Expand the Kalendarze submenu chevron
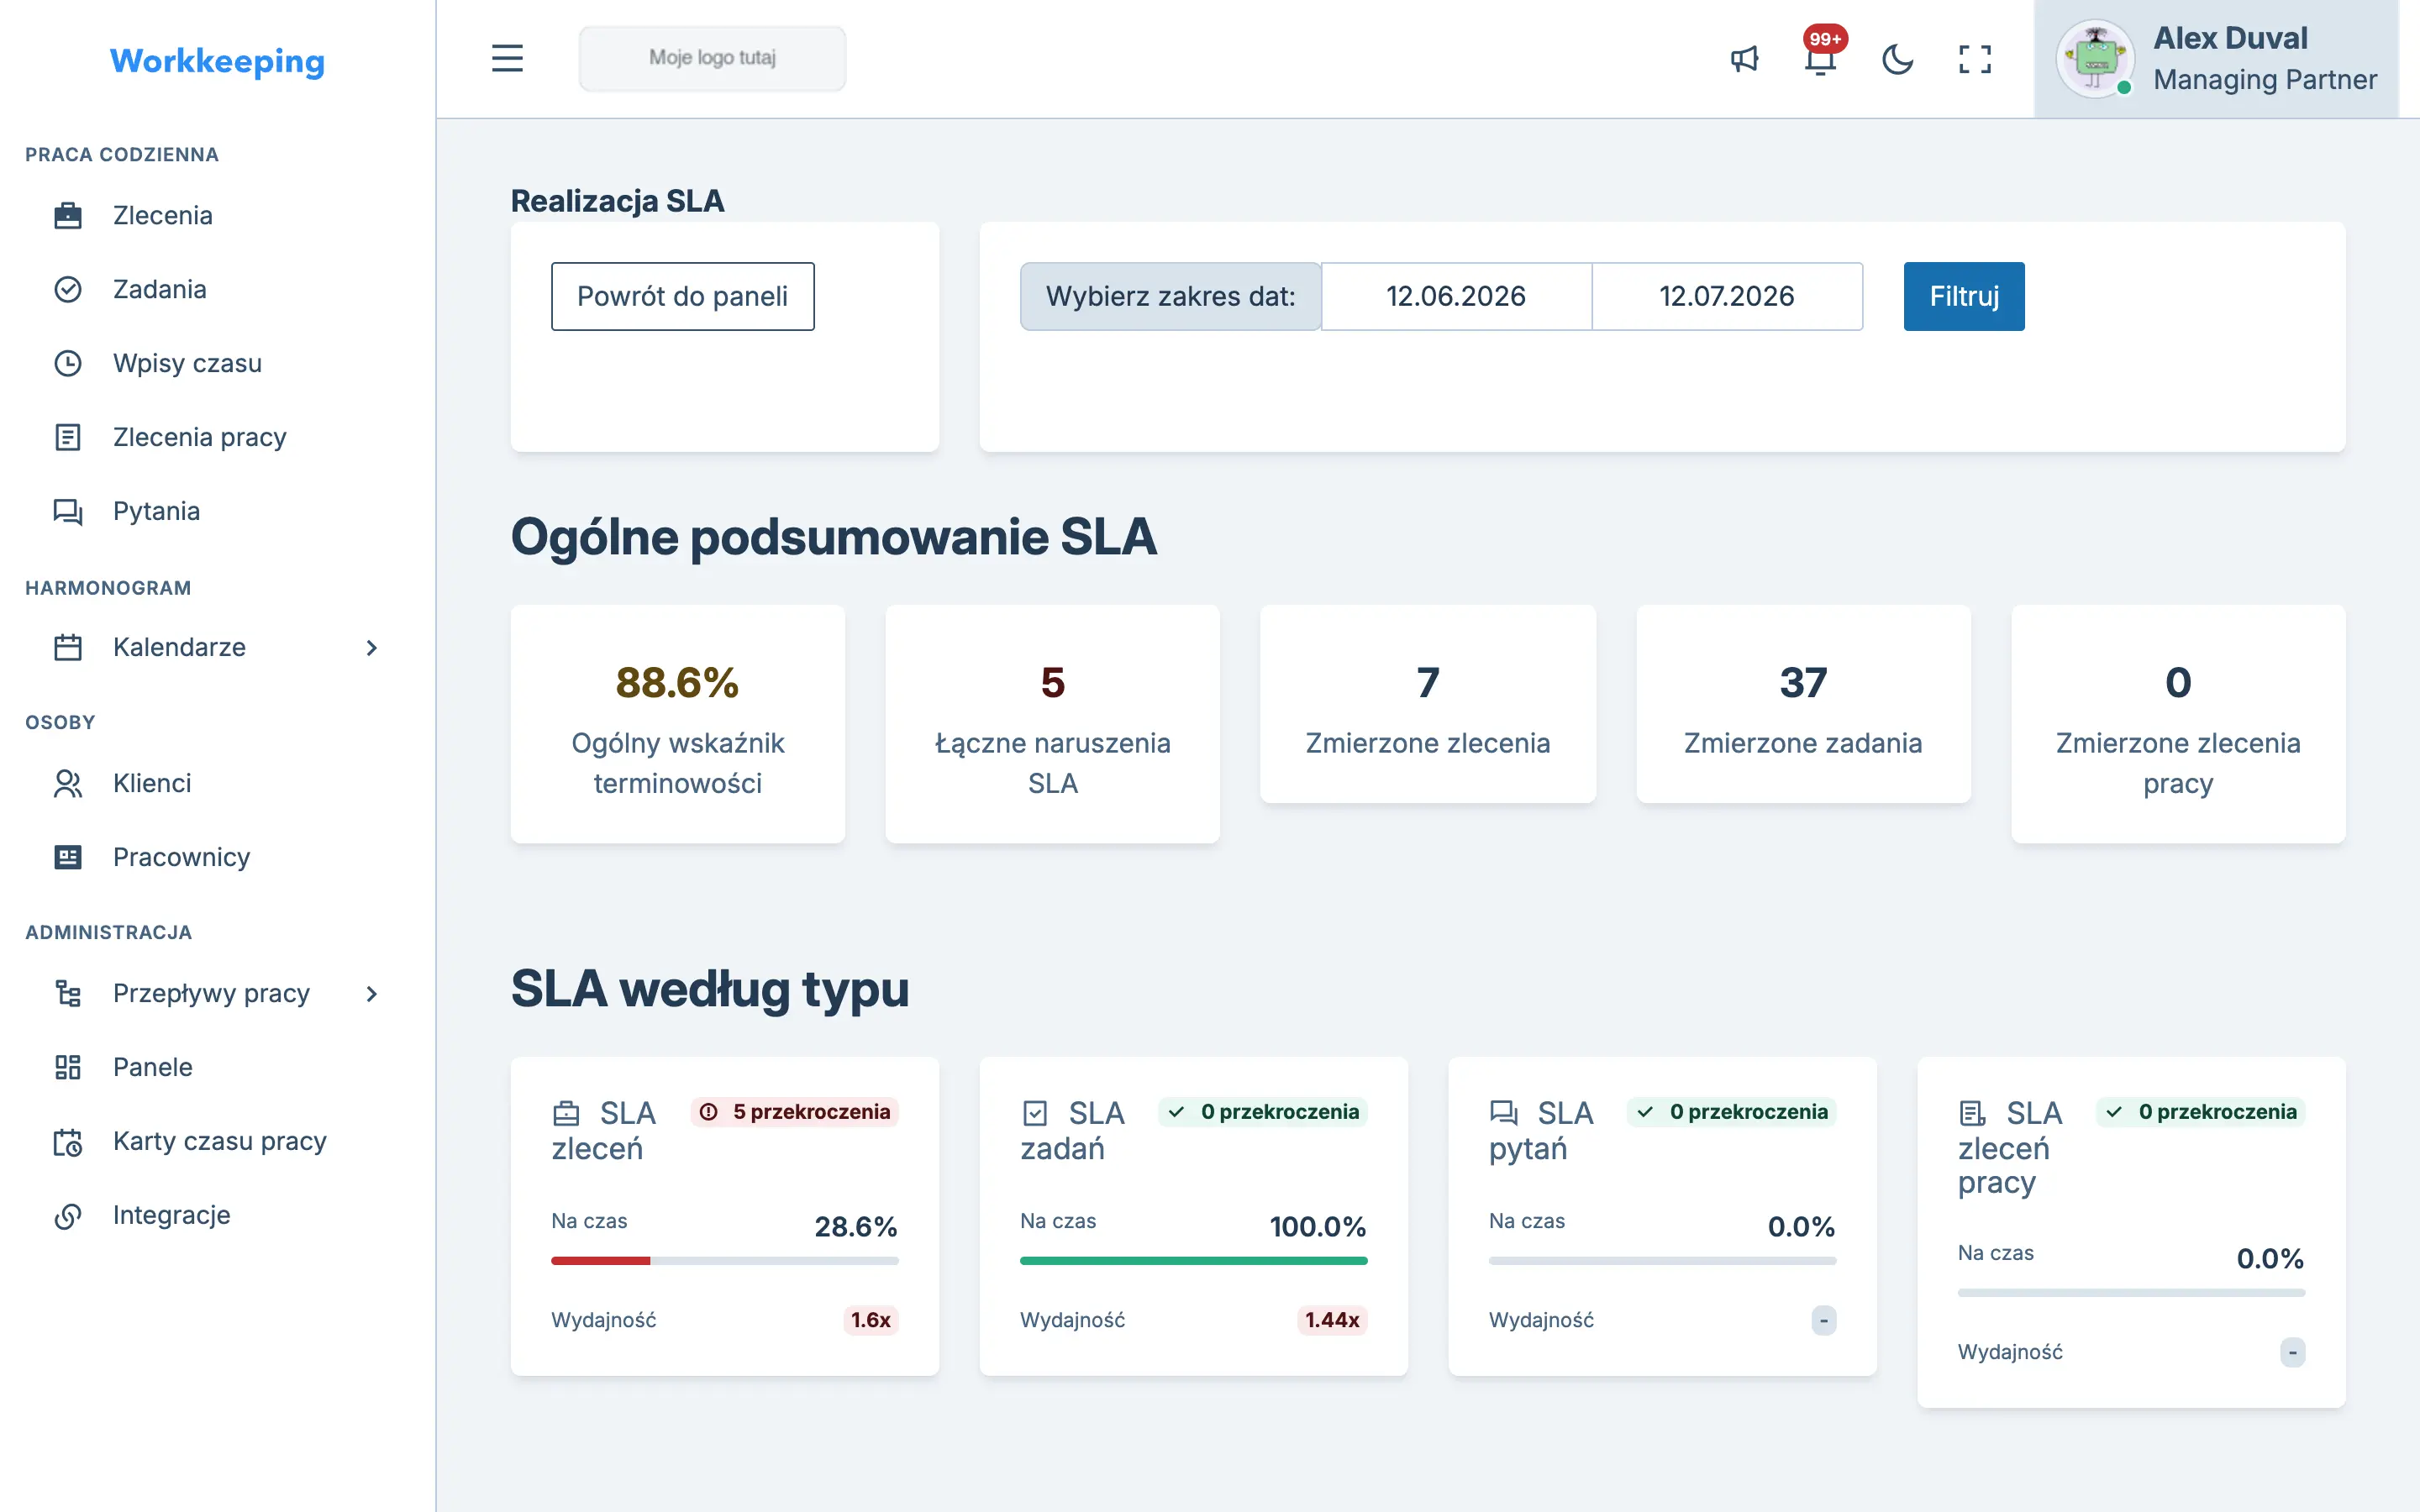The width and height of the screenshot is (2420, 1512). tap(372, 647)
